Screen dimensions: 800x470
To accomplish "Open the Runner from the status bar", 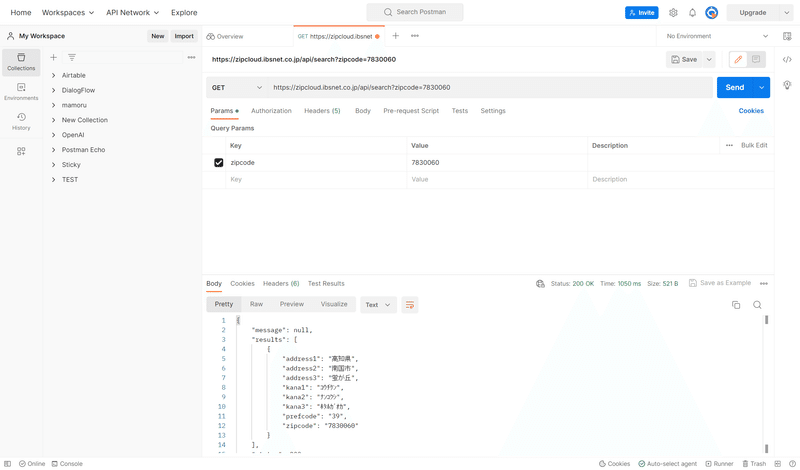I will tap(719, 464).
